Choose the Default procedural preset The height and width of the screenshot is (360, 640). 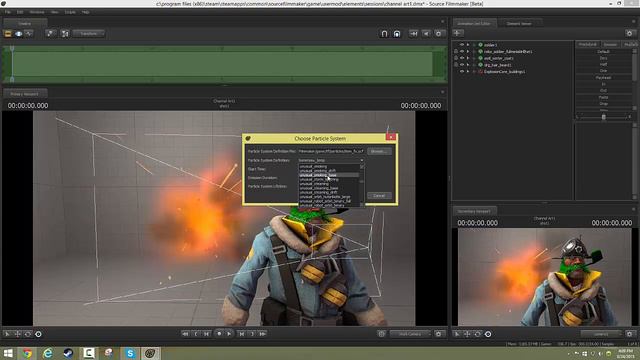click(603, 52)
